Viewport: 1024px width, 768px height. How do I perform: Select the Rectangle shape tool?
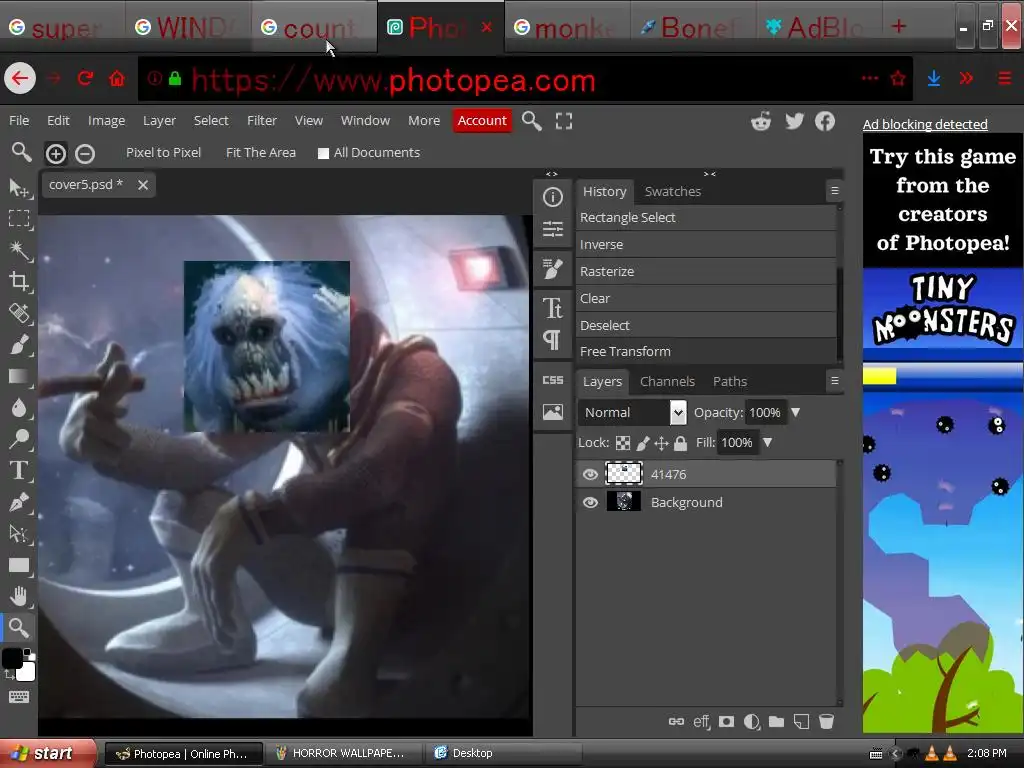point(19,565)
